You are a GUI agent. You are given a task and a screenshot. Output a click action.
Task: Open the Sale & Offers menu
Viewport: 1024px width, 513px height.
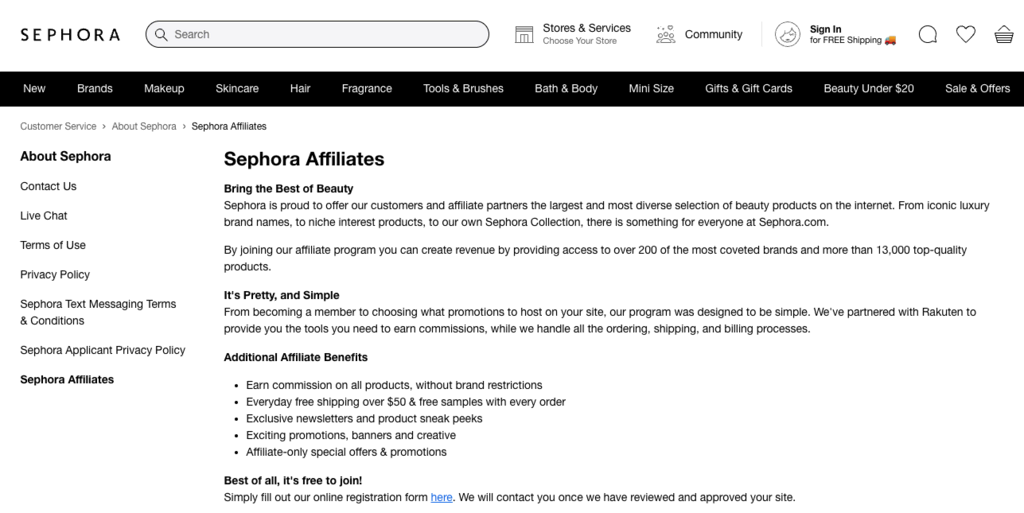(977, 89)
